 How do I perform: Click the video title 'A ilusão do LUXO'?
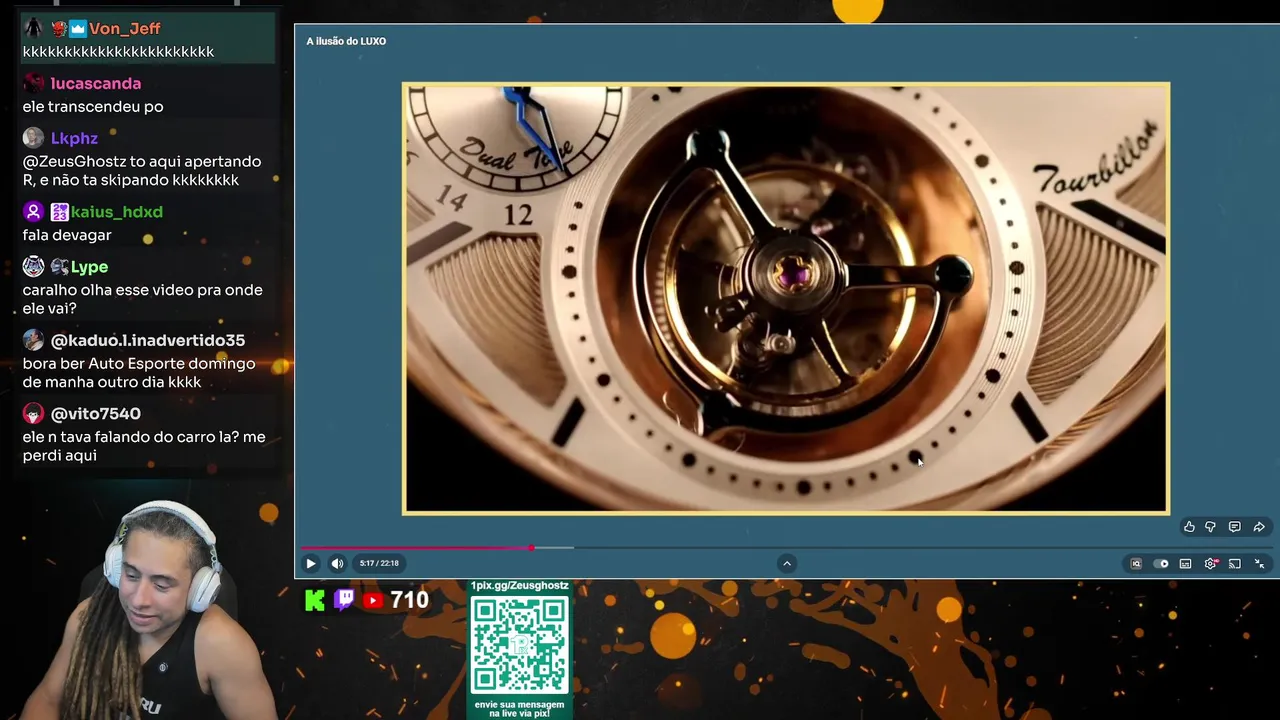point(346,41)
